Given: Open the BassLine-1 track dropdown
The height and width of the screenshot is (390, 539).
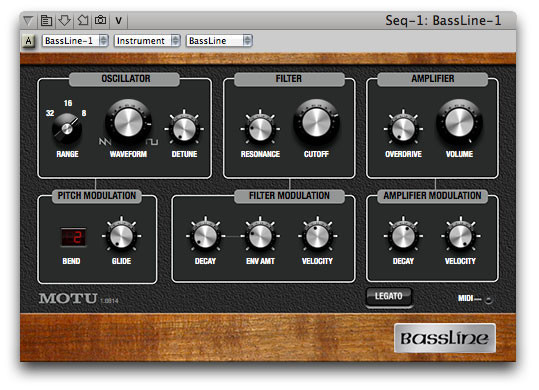Looking at the screenshot, I should 75,41.
